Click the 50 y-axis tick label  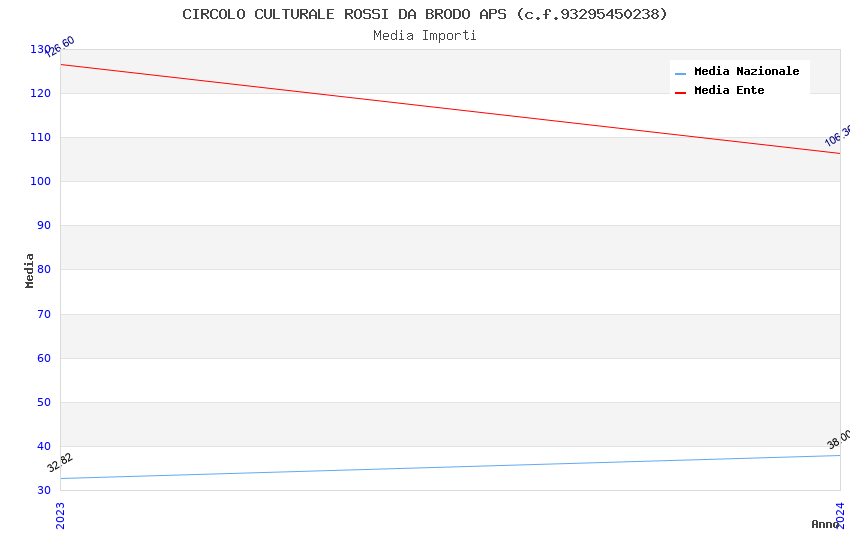tap(44, 402)
